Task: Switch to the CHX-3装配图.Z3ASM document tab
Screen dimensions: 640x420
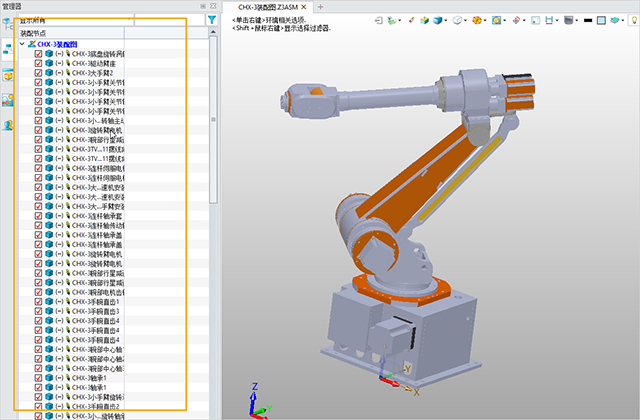Action: [x=262, y=7]
